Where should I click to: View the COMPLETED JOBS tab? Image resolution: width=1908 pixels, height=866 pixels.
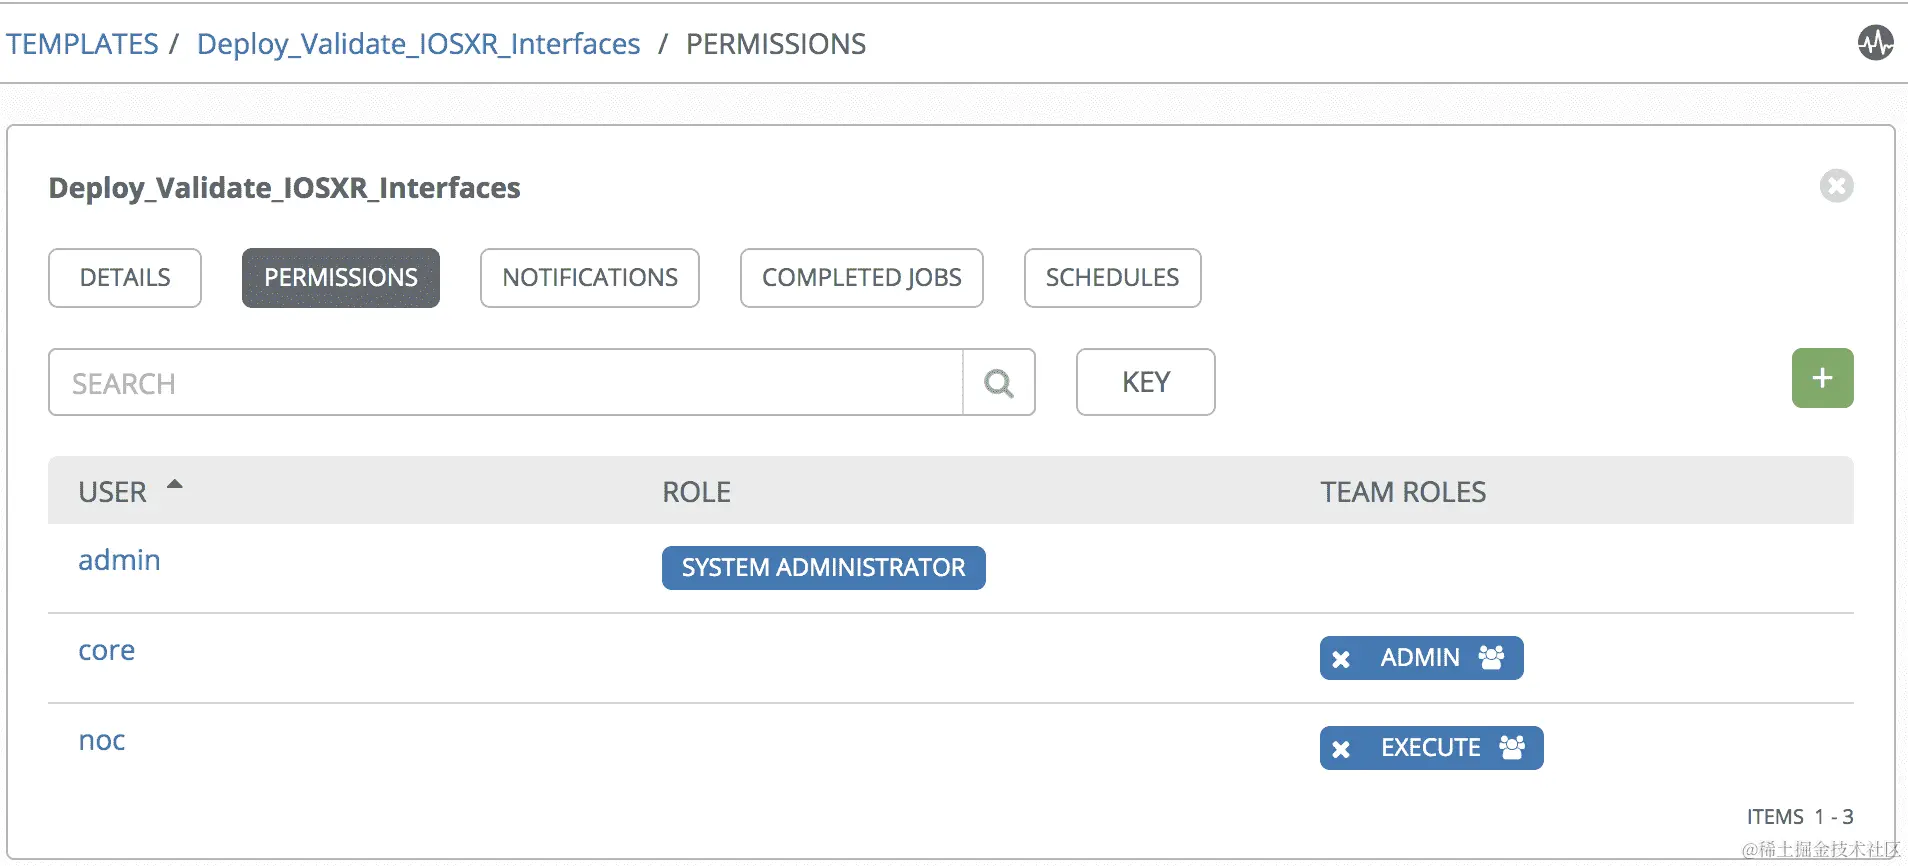[861, 278]
